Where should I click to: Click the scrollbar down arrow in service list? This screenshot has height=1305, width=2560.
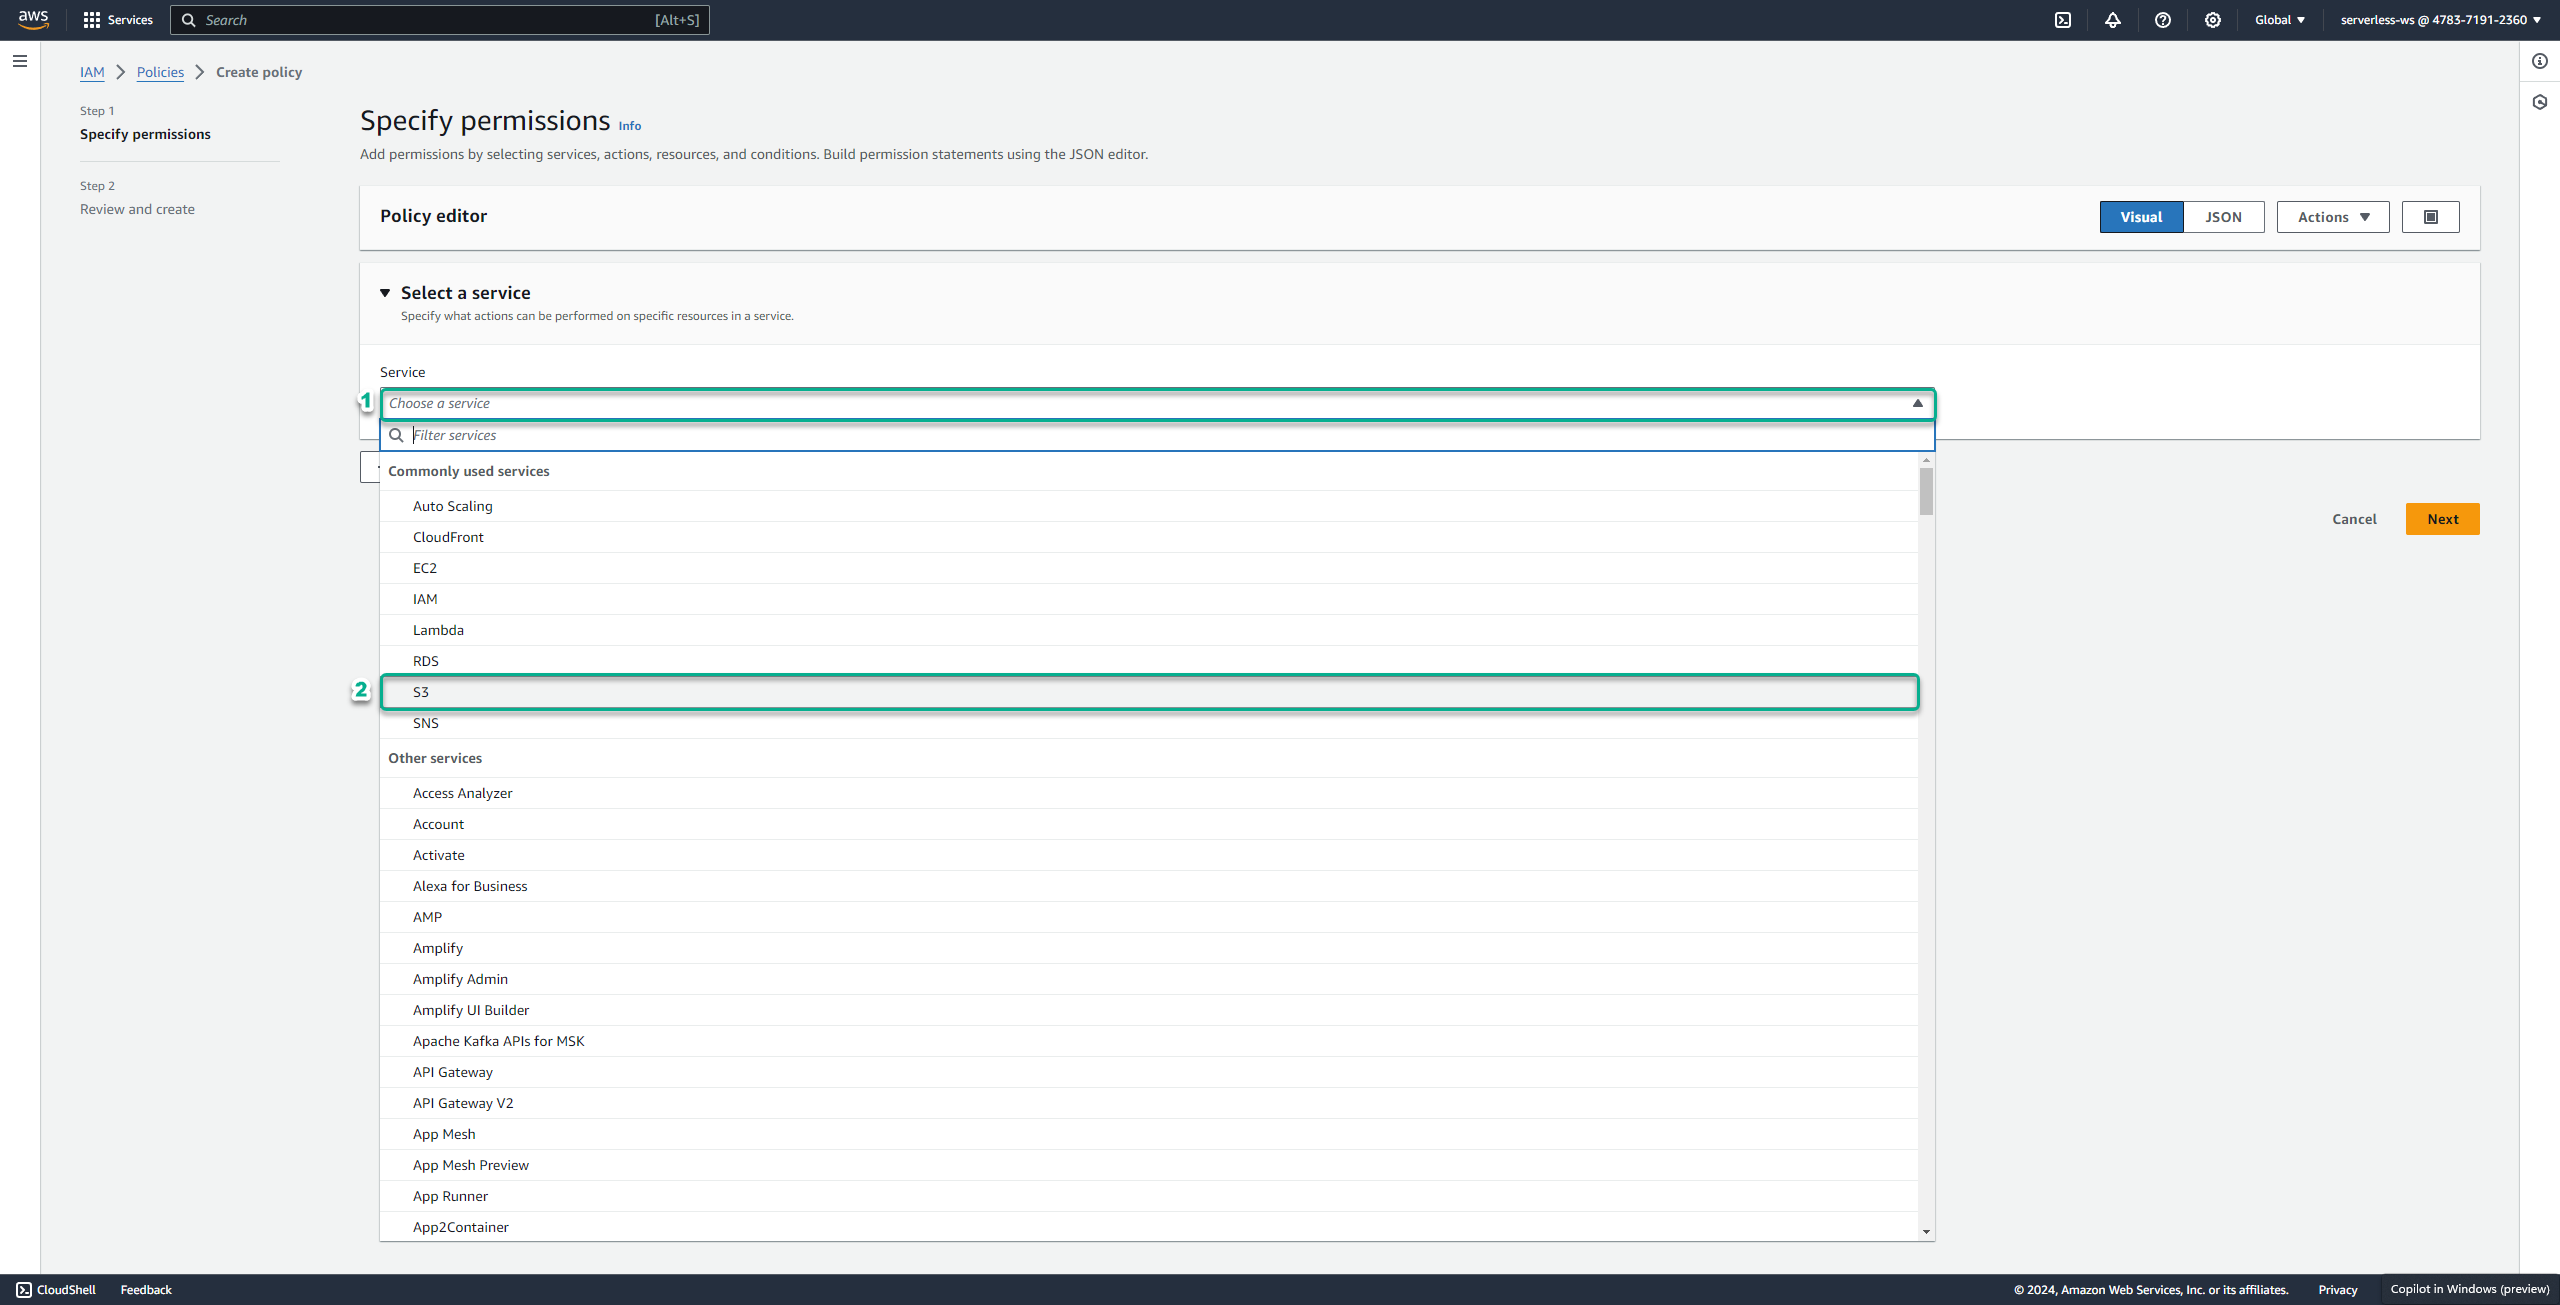[1926, 1232]
